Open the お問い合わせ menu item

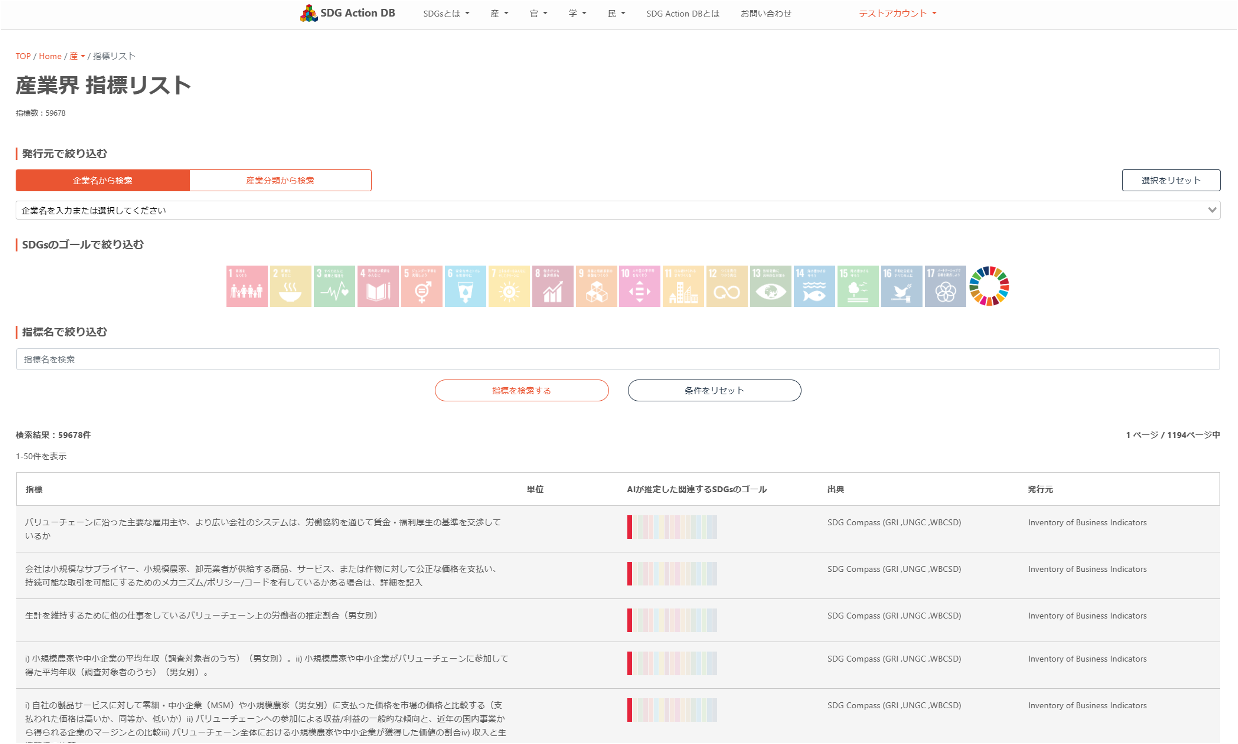pyautogui.click(x=766, y=14)
